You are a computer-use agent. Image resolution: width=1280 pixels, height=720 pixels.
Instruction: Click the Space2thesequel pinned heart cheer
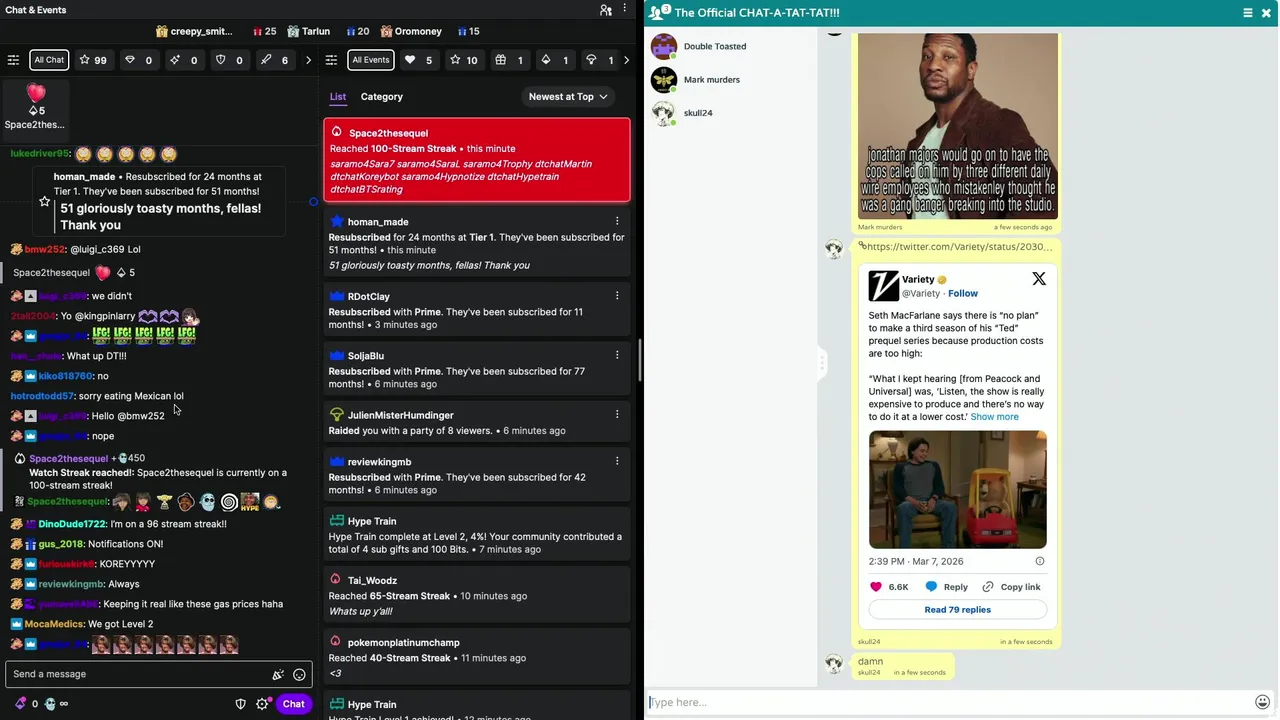[35, 107]
